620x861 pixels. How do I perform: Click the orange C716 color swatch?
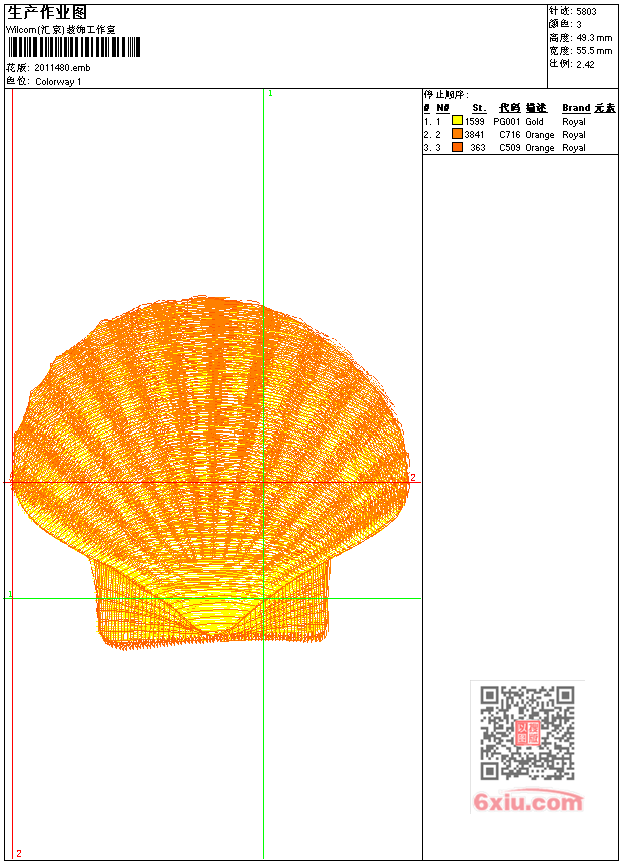point(457,134)
